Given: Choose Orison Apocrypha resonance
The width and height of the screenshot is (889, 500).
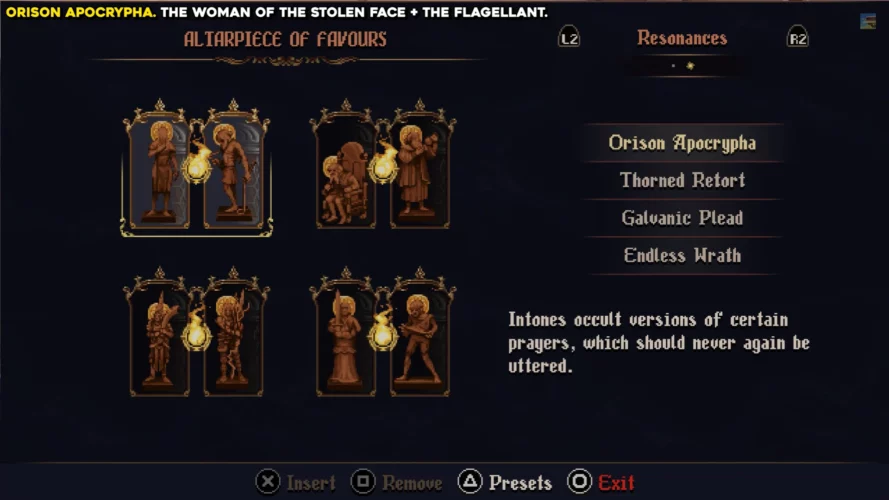Looking at the screenshot, I should 682,143.
